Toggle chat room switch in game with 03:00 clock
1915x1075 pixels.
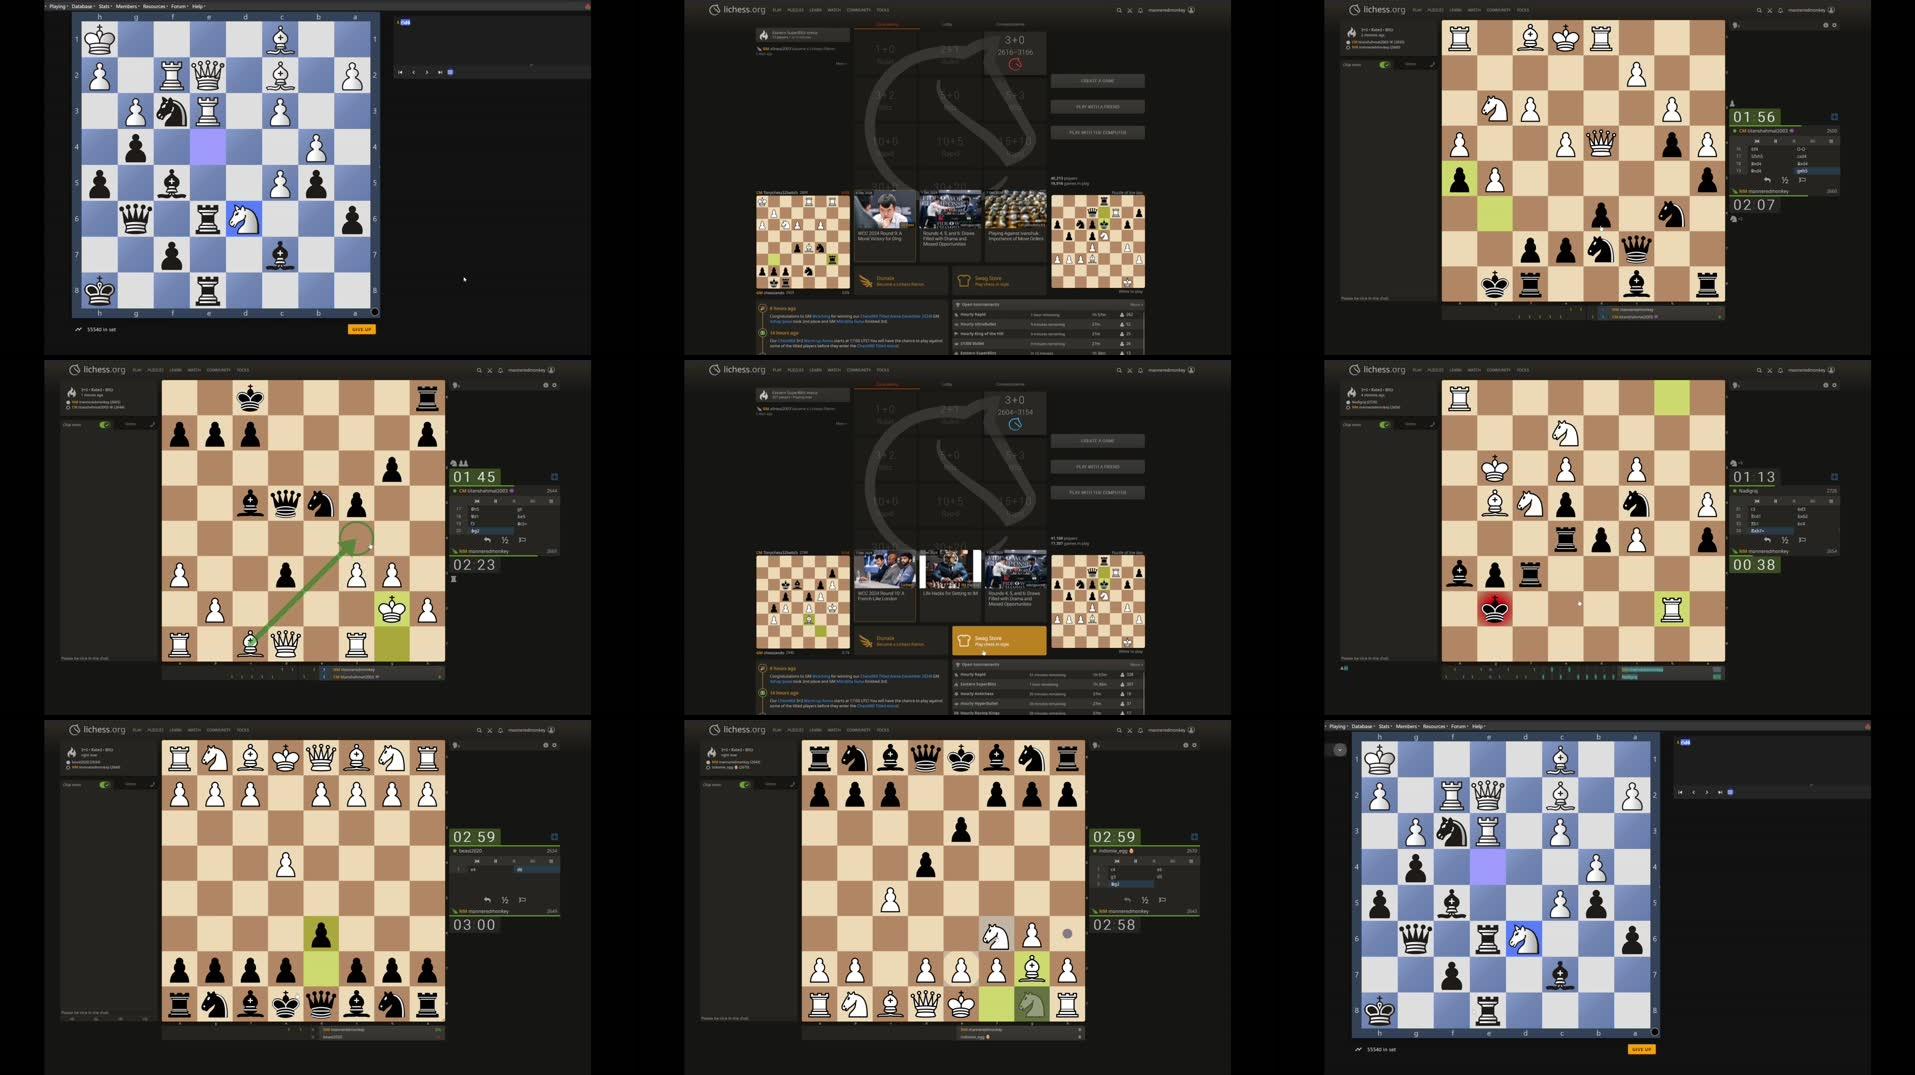pyautogui.click(x=105, y=785)
